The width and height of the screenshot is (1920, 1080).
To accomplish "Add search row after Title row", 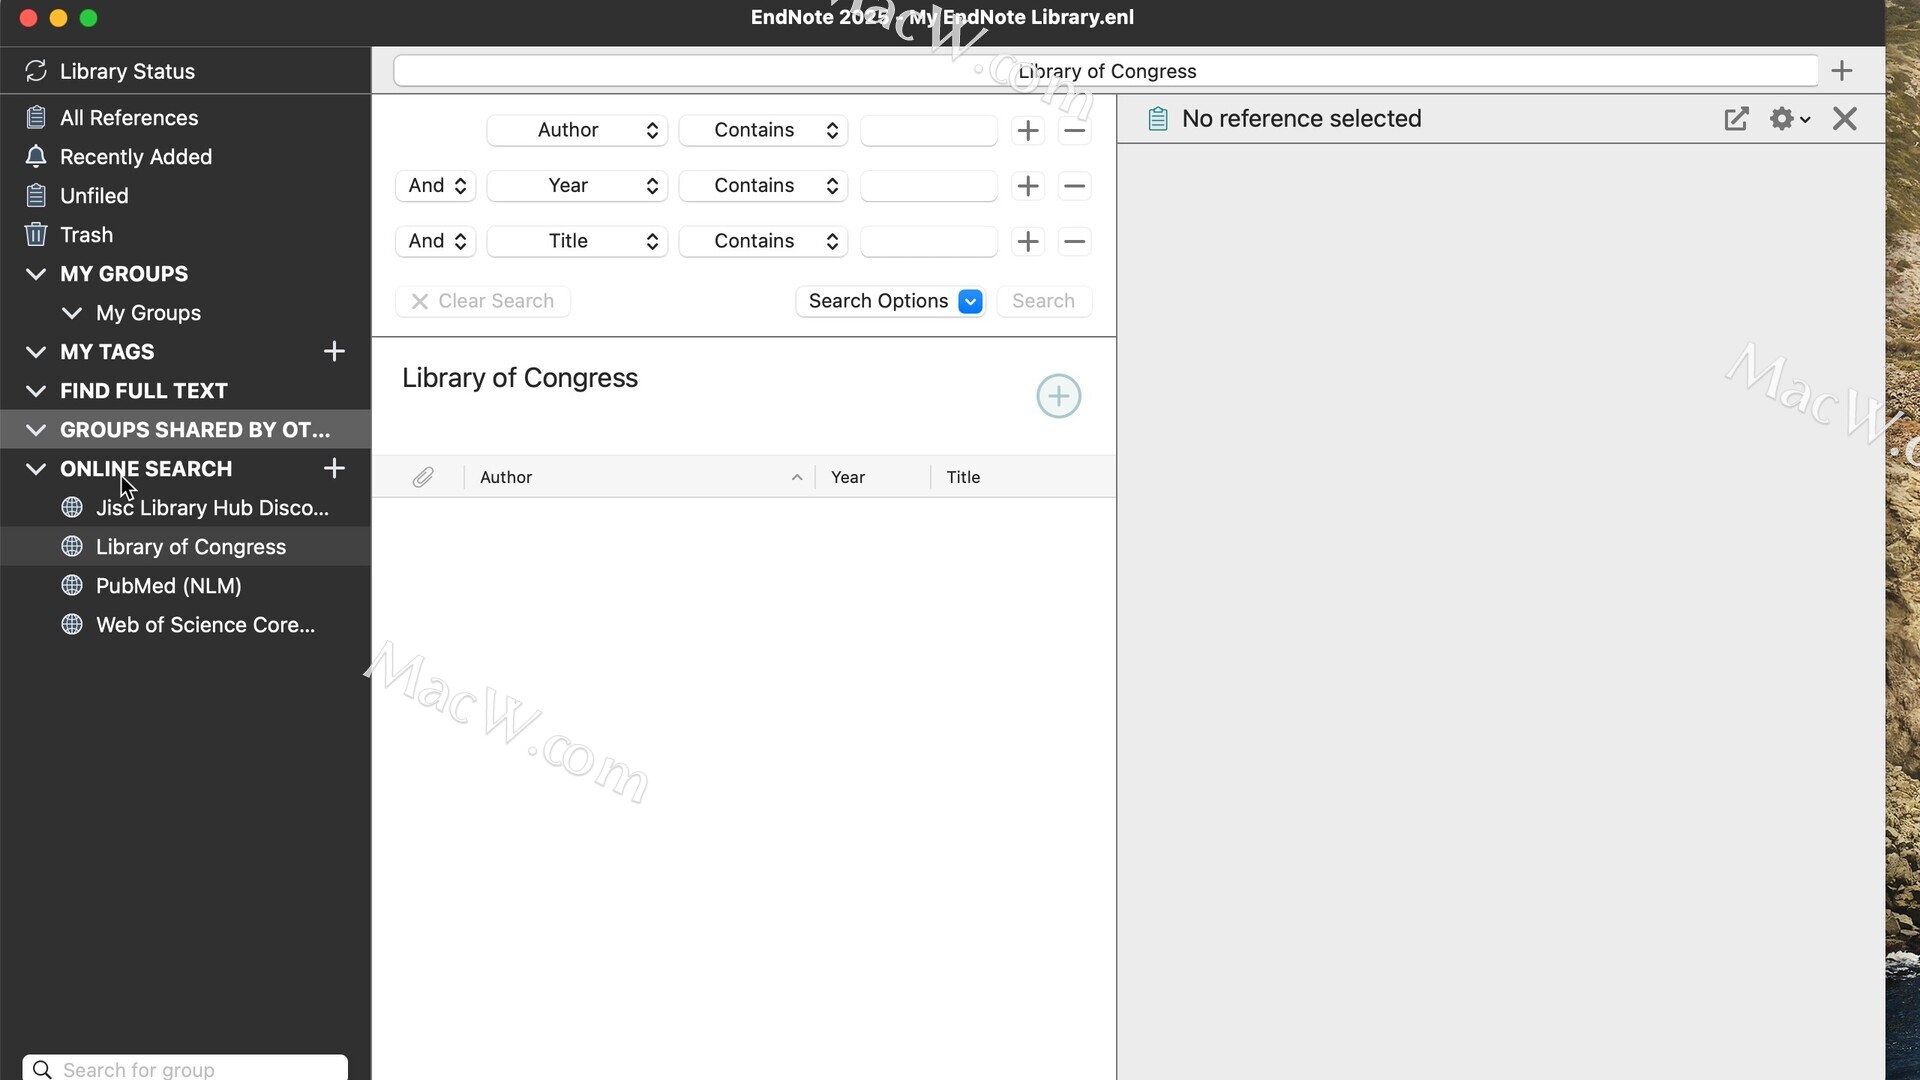I will pyautogui.click(x=1028, y=241).
